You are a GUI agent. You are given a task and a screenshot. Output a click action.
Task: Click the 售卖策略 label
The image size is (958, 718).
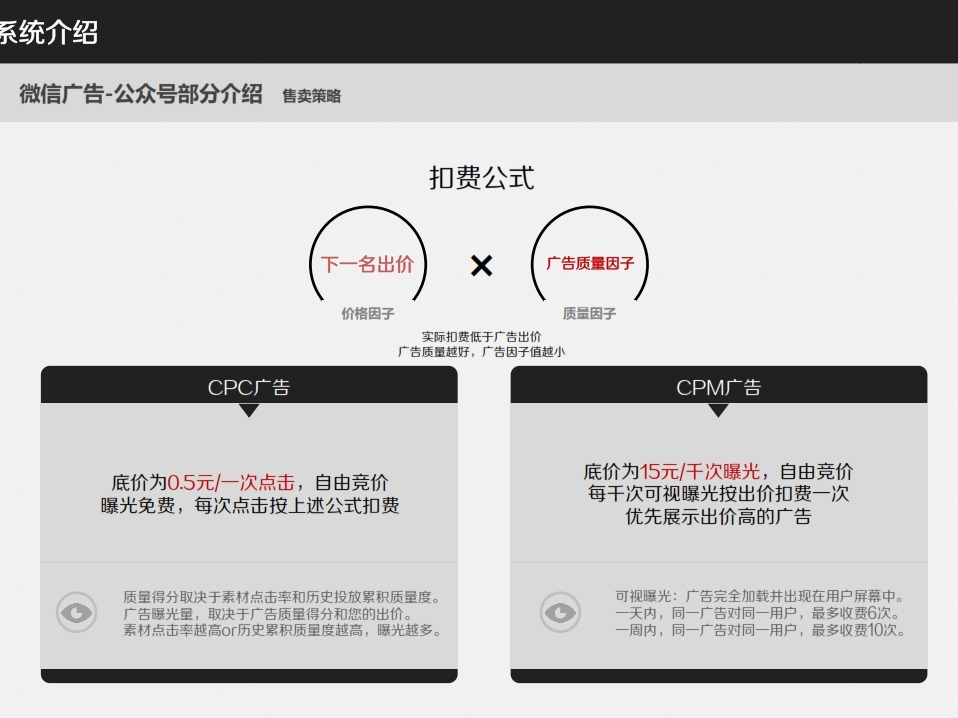tap(311, 96)
